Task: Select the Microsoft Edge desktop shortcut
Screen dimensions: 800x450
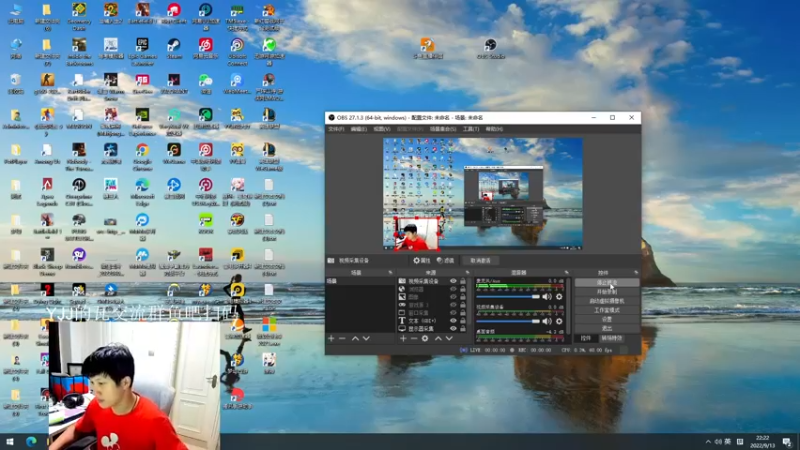Action: pyautogui.click(x=142, y=192)
